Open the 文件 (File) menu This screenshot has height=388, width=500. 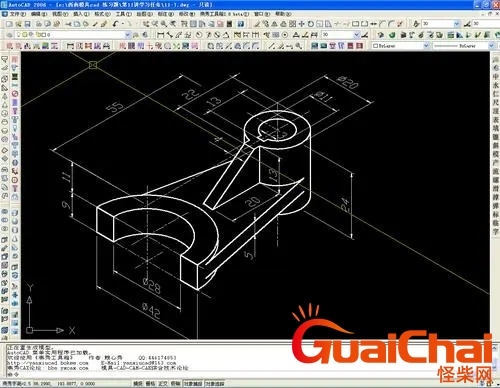[17, 14]
